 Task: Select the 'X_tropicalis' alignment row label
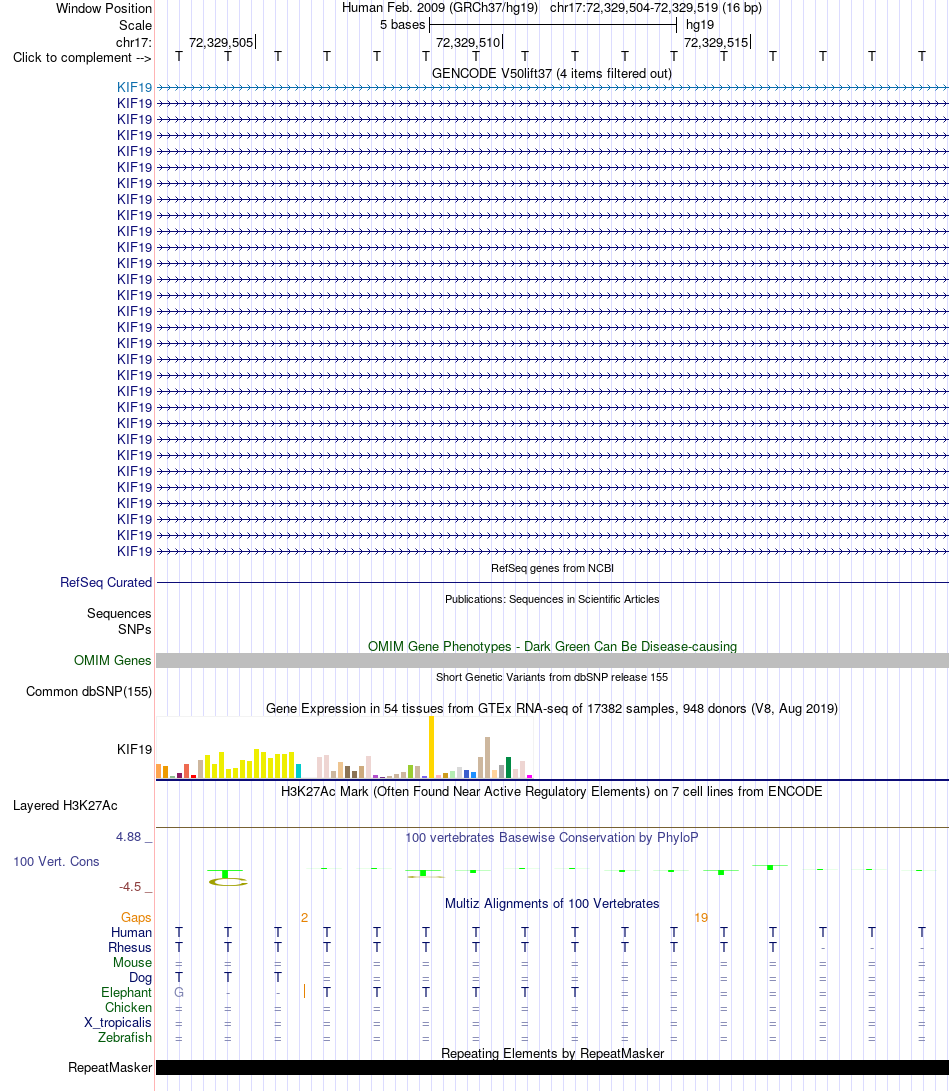pos(118,1023)
